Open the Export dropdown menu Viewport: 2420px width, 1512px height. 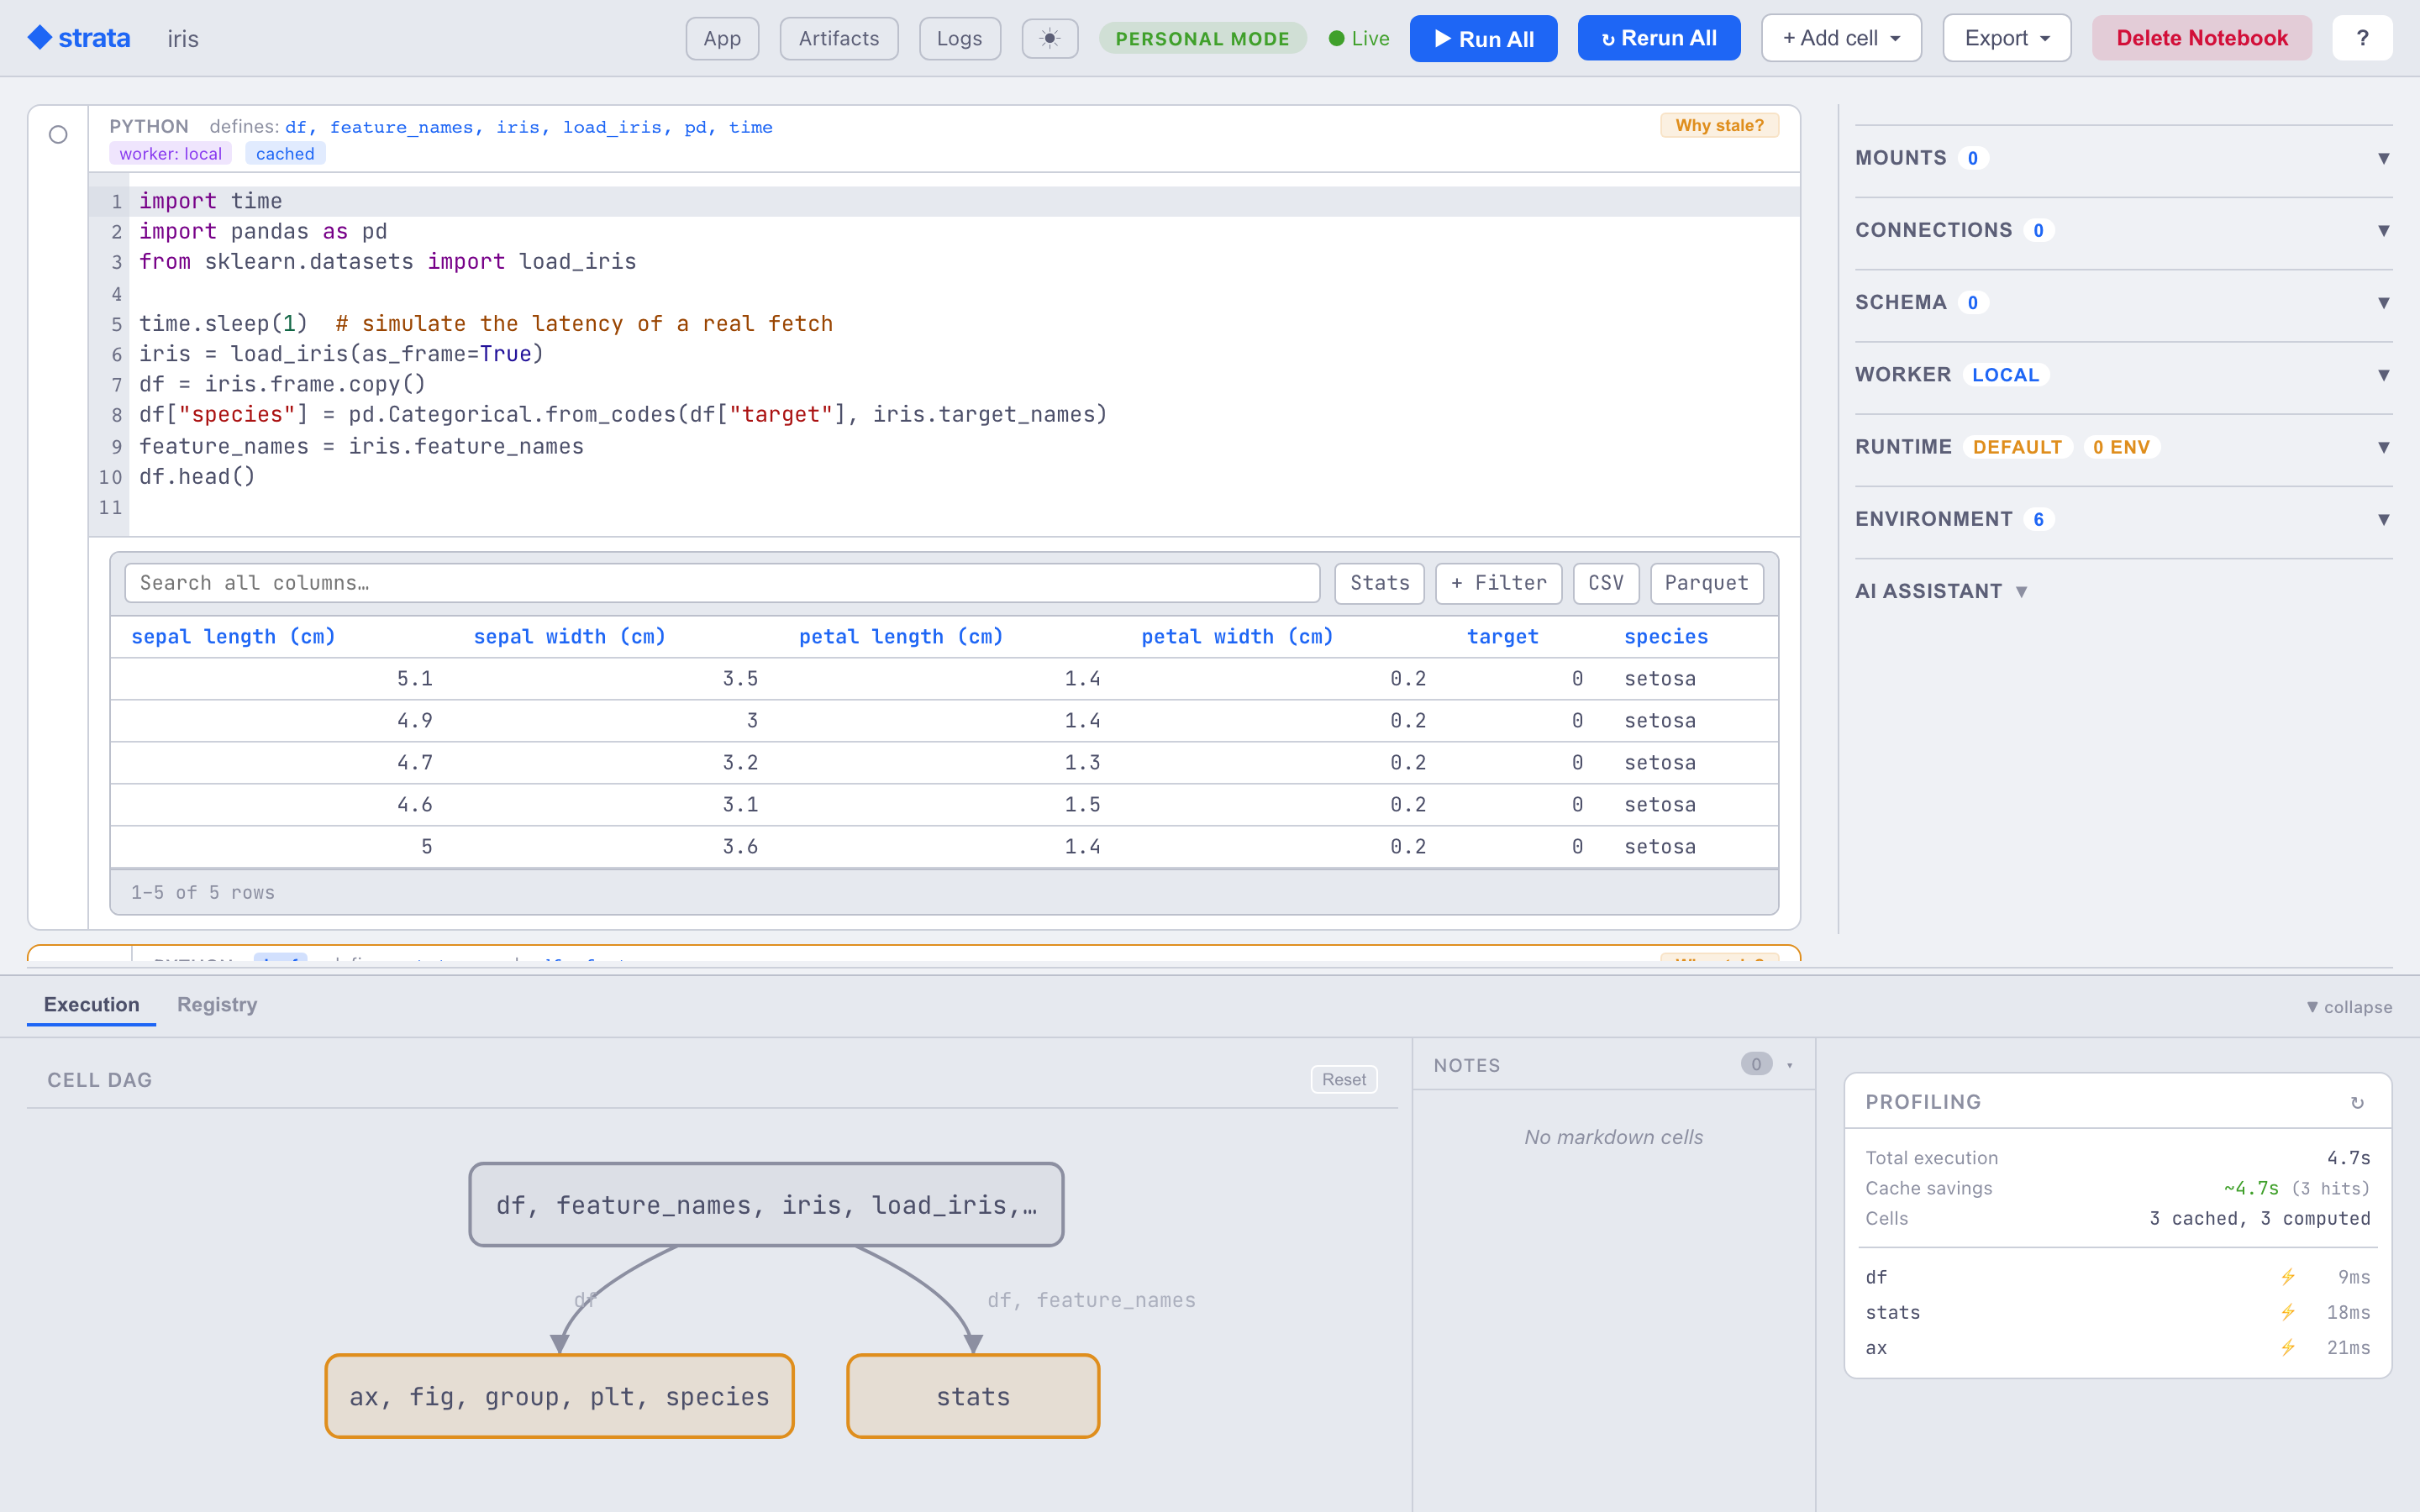tap(2006, 38)
